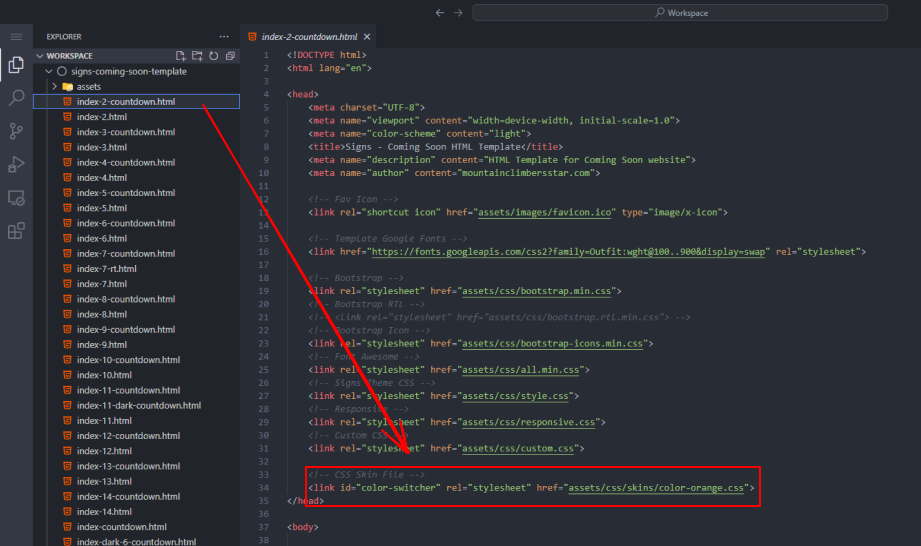Open index-7-rtl.html from the file tree
Screen dimensions: 921x546
107,269
